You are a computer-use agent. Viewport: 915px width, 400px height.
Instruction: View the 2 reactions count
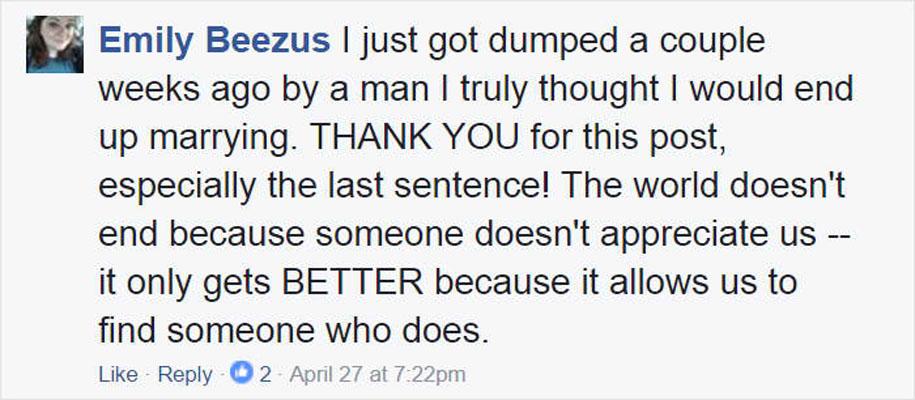(265, 375)
